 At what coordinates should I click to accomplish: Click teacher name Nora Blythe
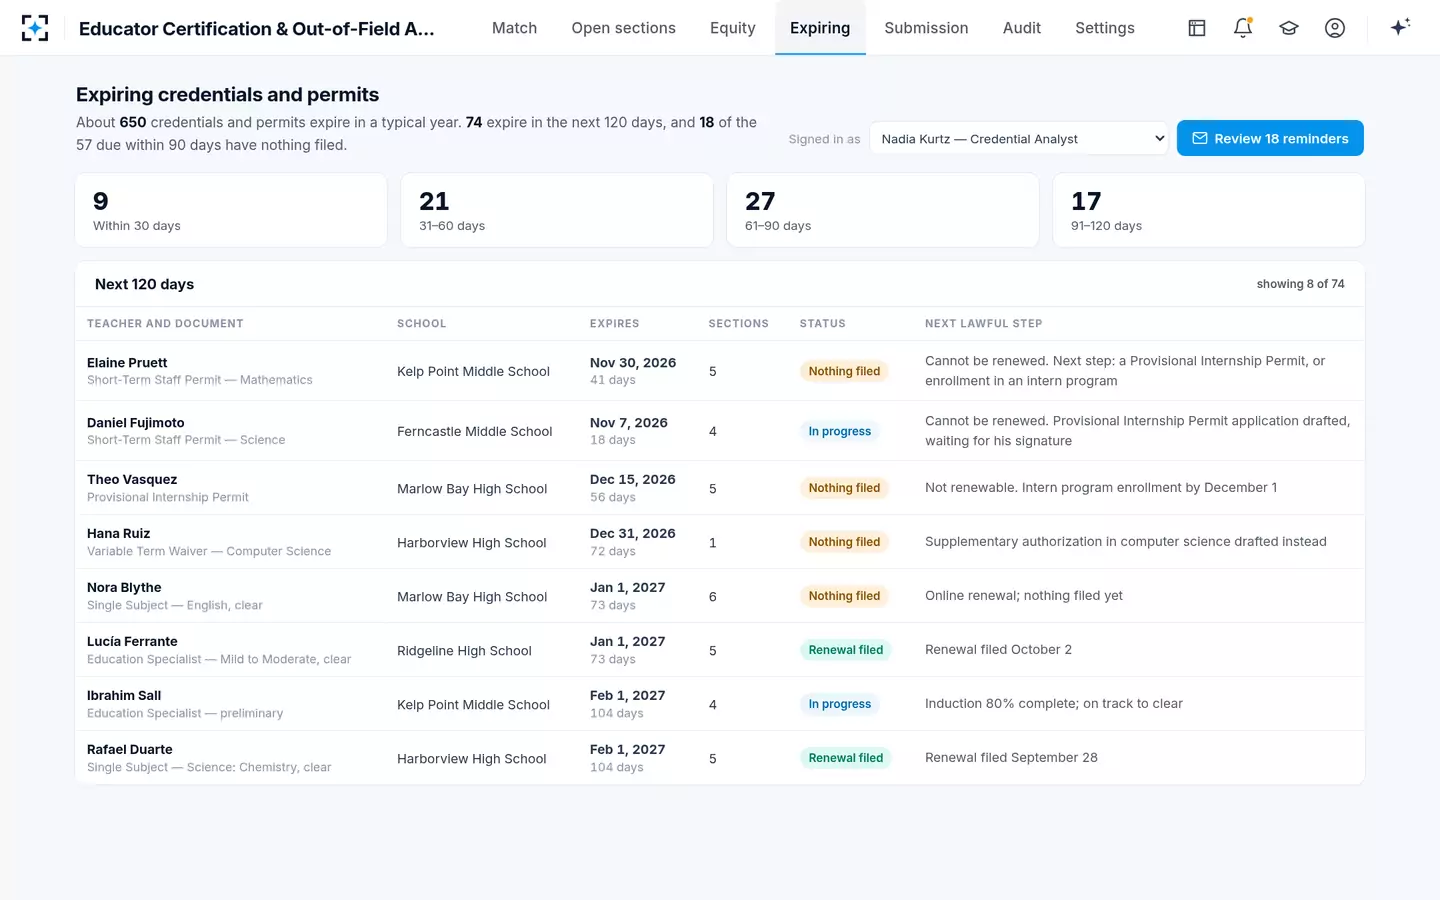(x=124, y=588)
